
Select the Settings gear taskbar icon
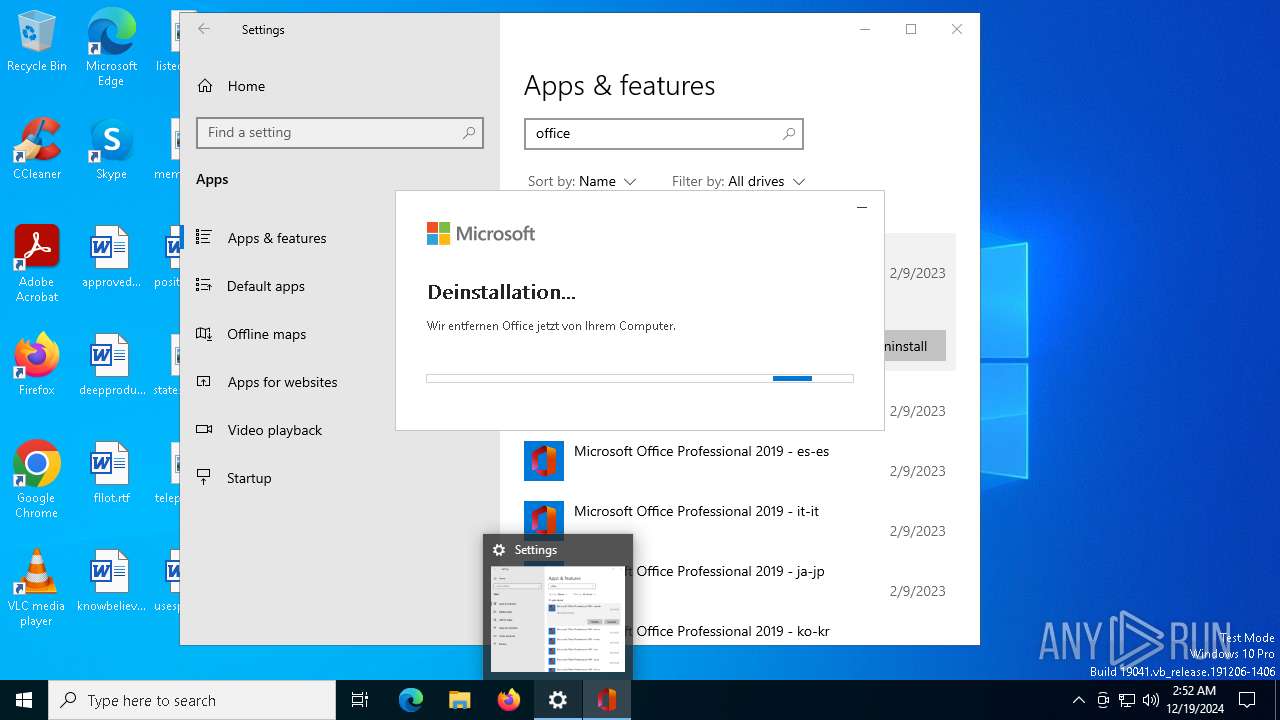(558, 700)
